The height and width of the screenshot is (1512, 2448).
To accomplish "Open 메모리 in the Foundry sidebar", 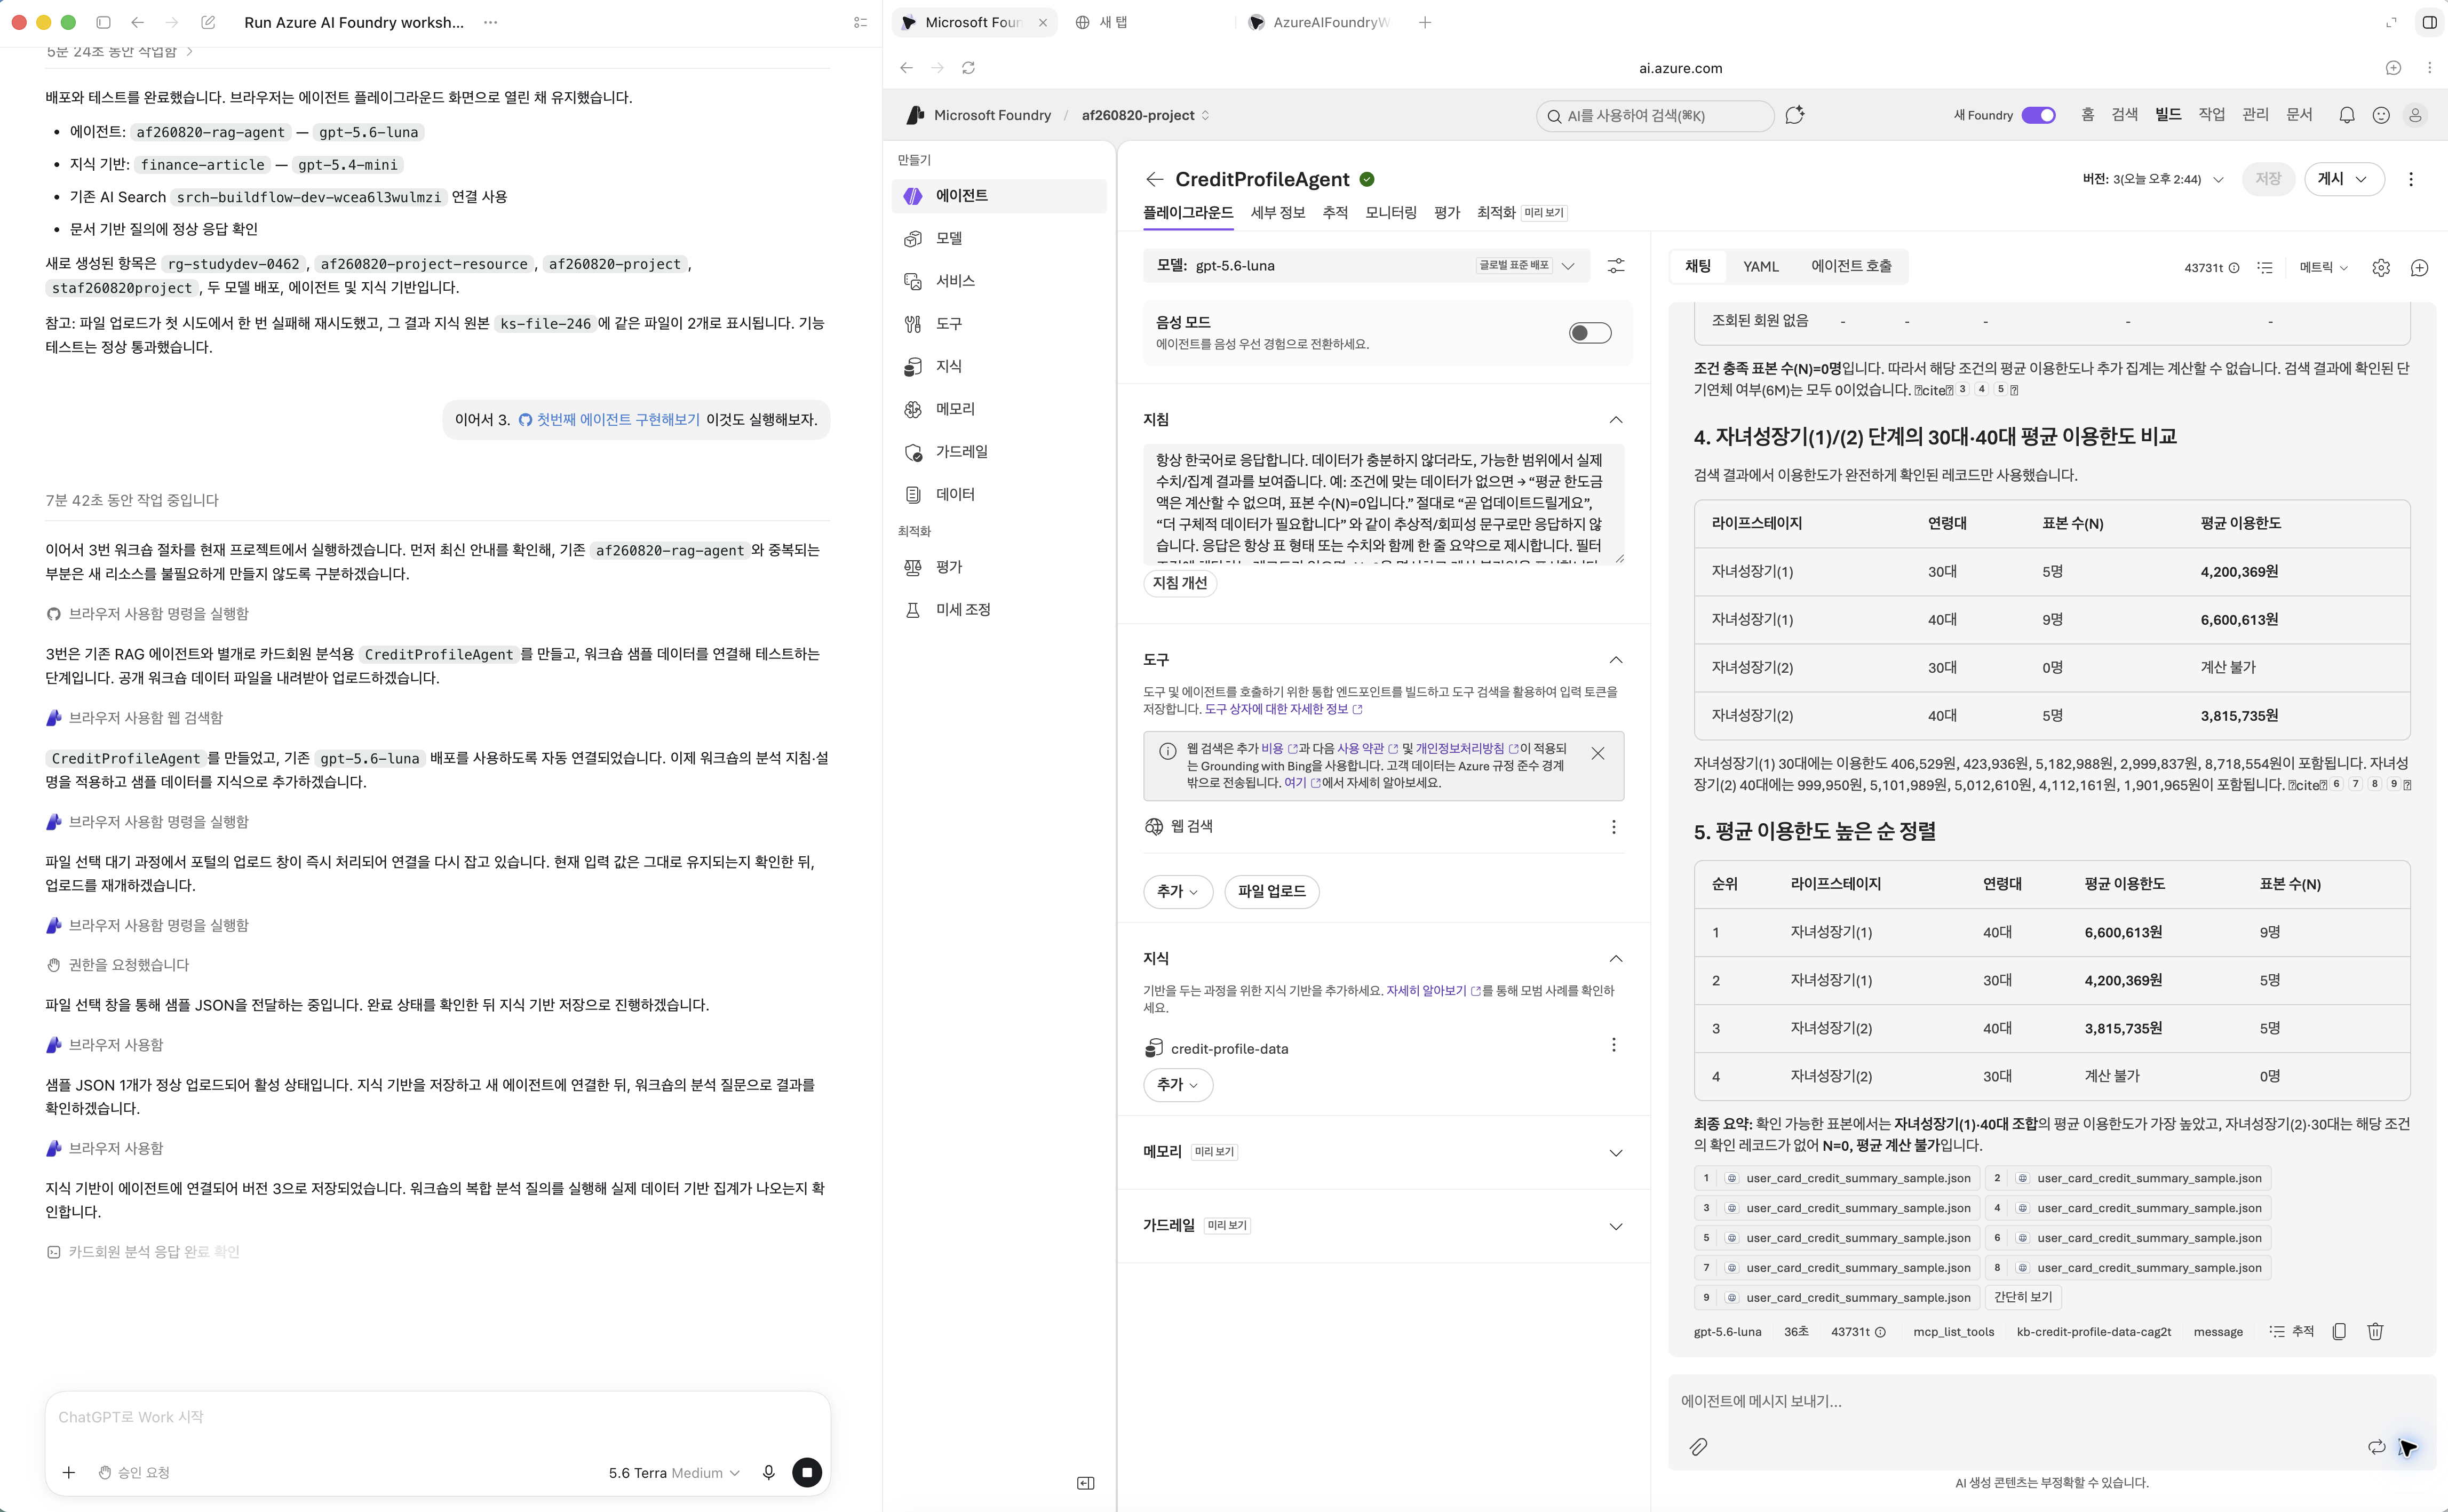I will [x=998, y=409].
